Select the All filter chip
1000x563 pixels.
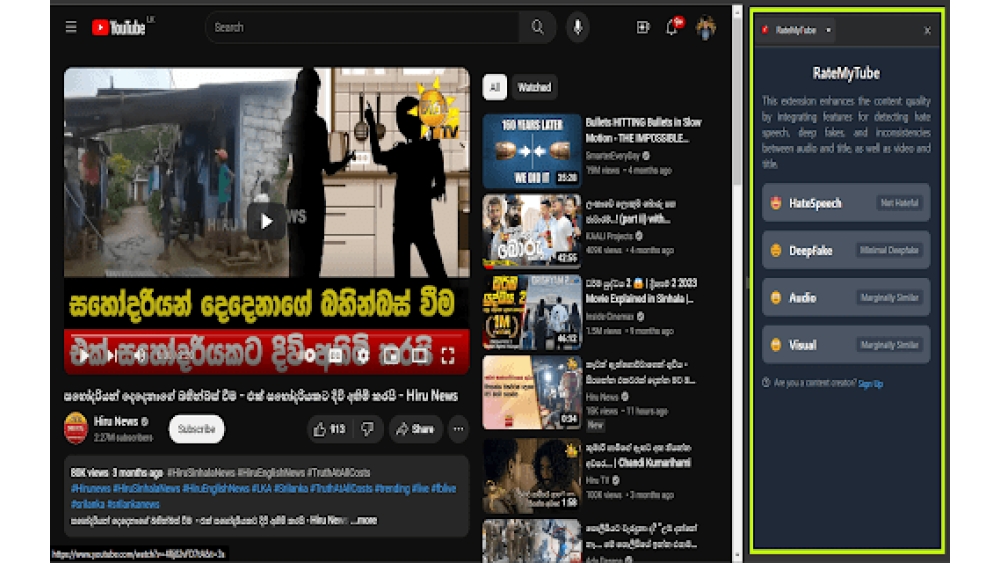[494, 87]
